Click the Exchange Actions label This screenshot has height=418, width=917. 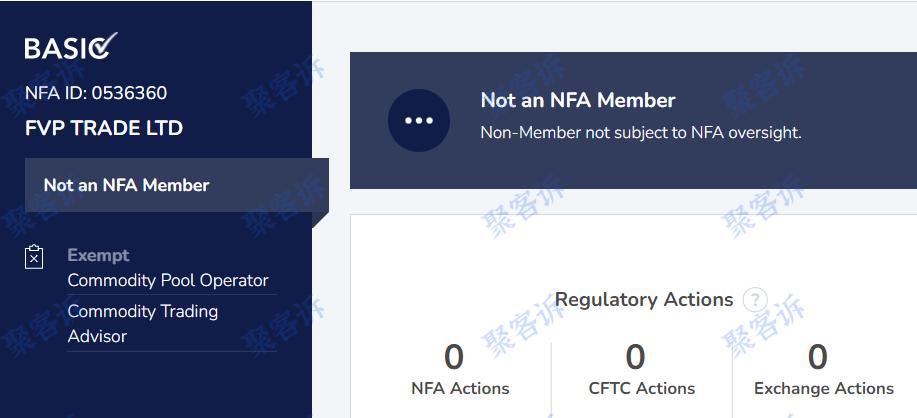823,388
